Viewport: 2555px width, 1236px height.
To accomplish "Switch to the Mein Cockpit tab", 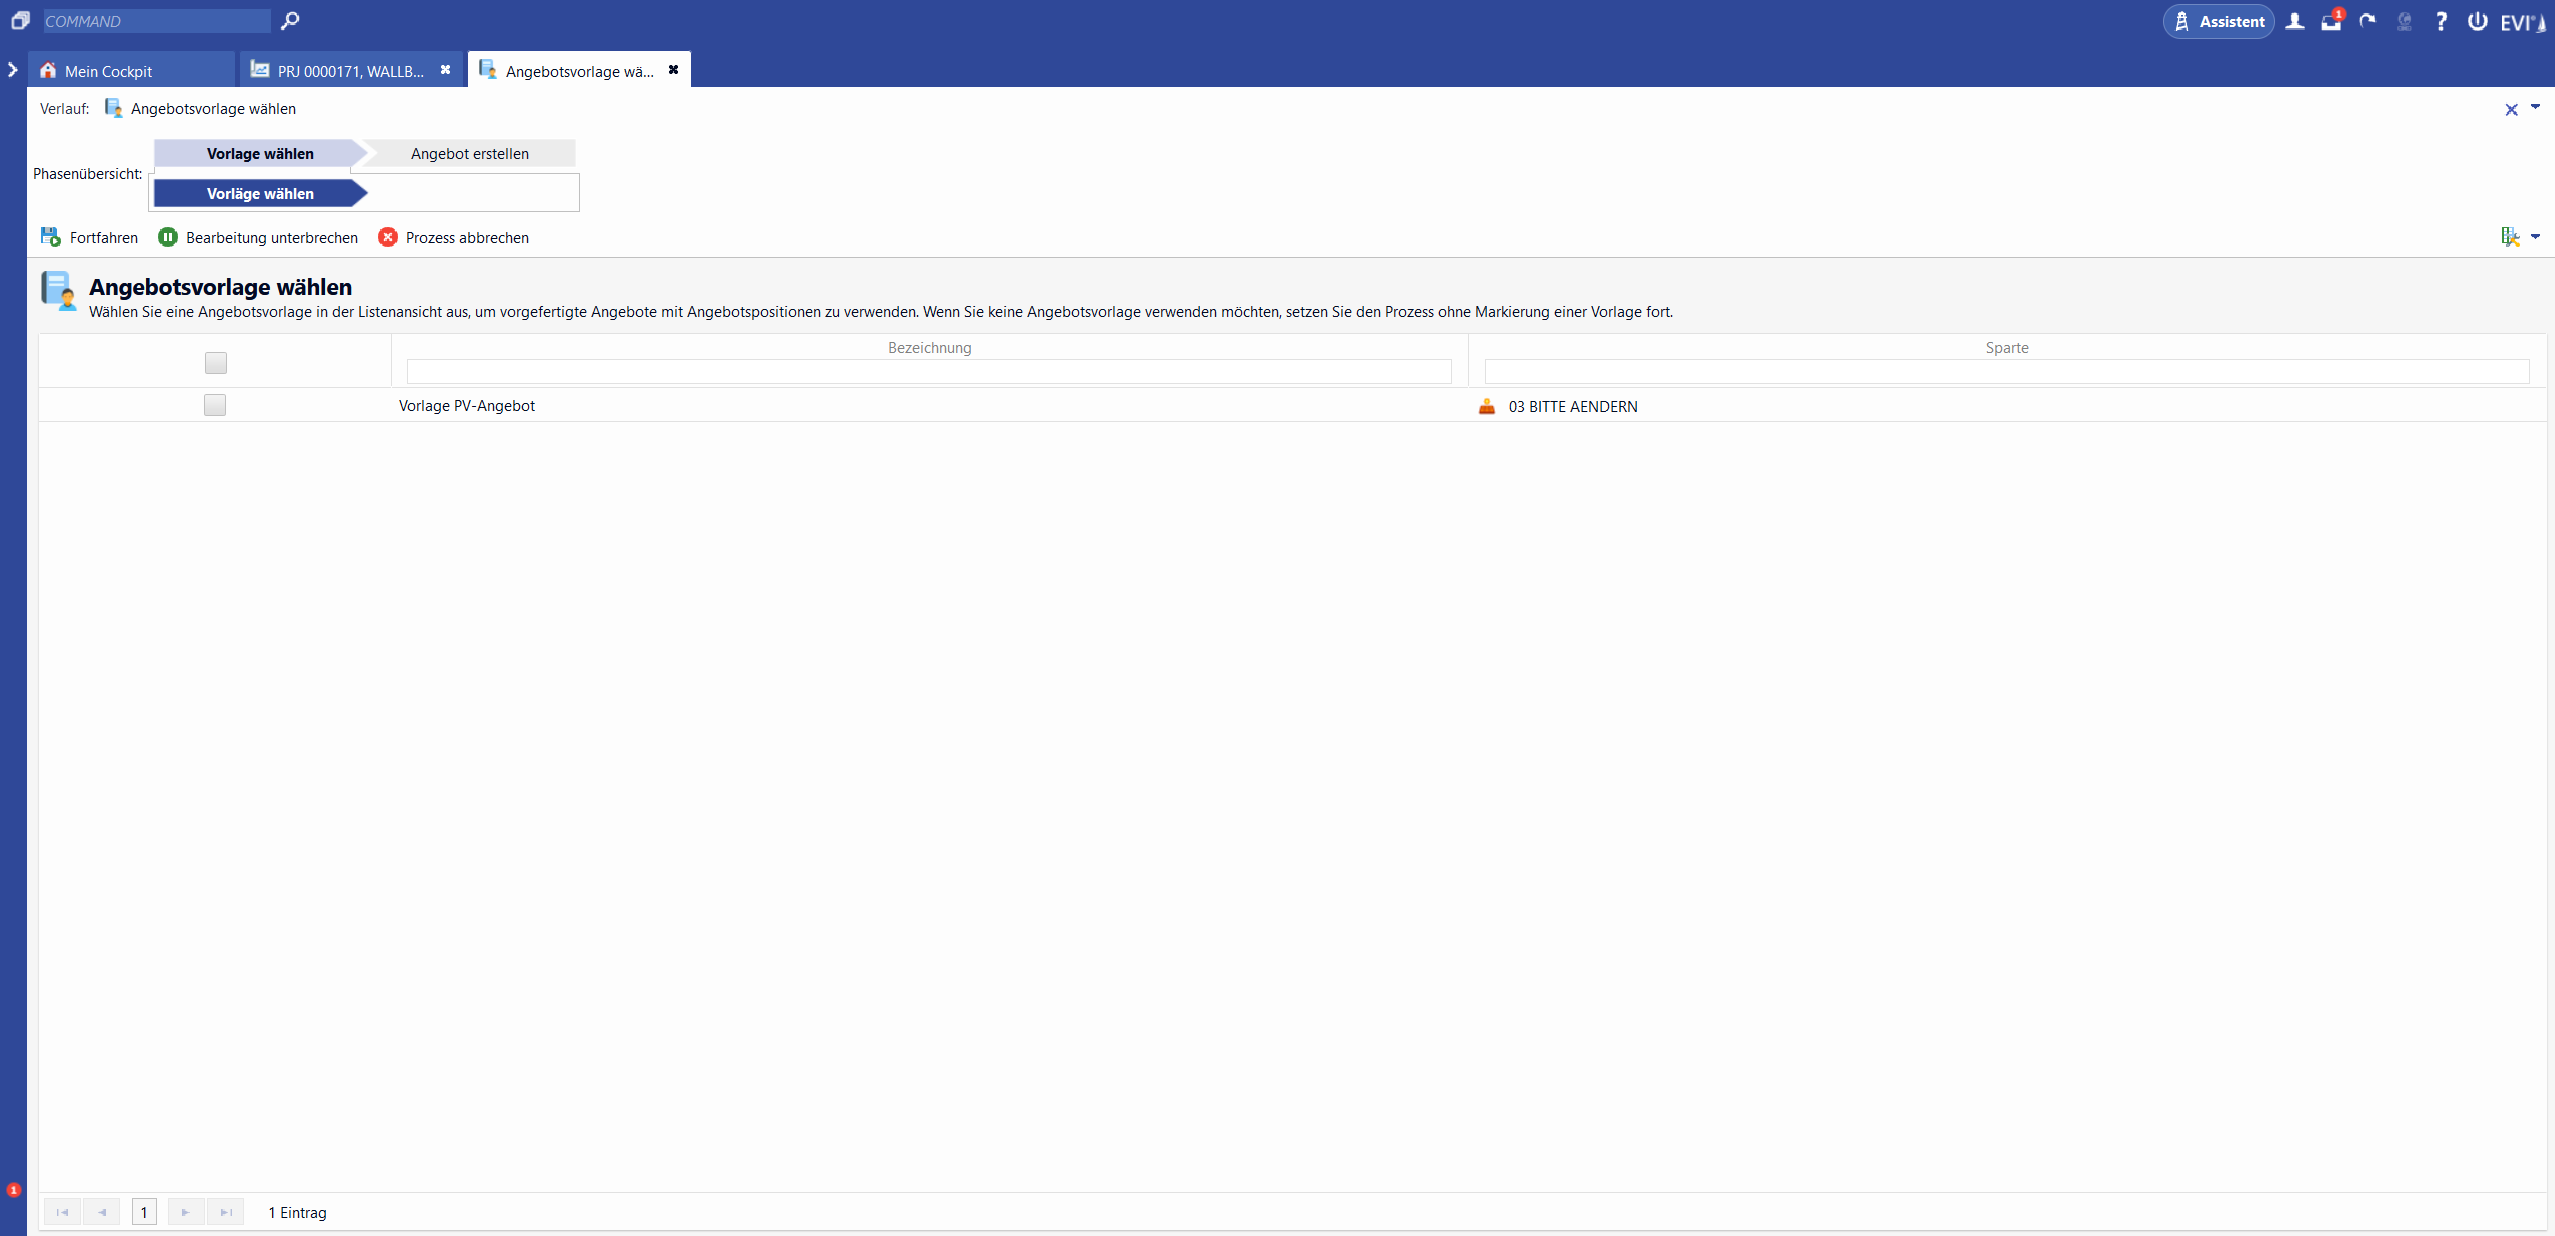I will pos(108,71).
